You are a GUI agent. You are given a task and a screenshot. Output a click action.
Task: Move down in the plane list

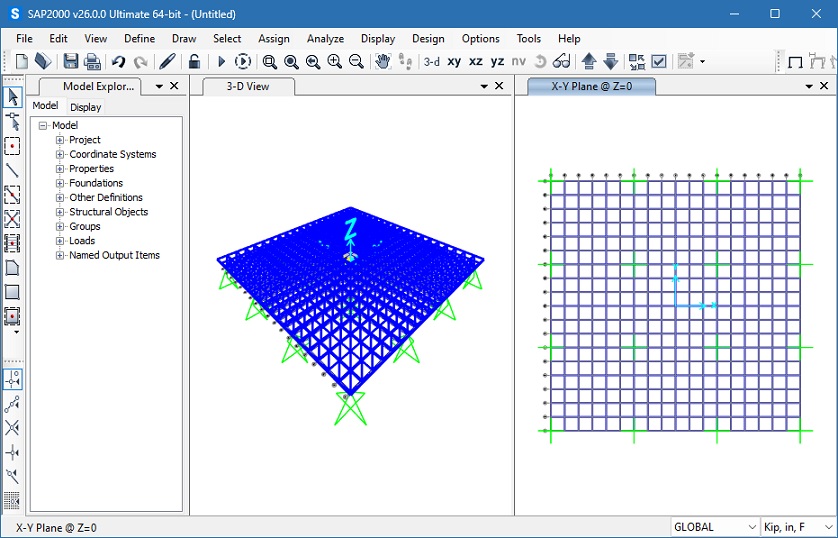(611, 61)
